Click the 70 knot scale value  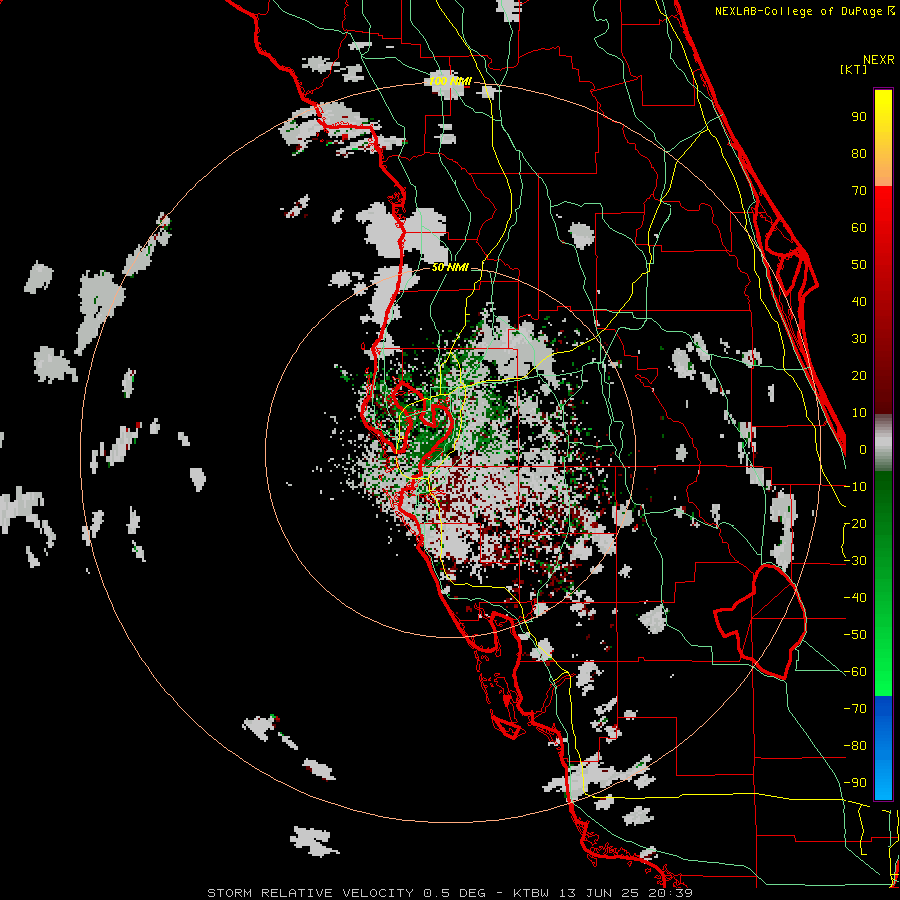[x=859, y=191]
